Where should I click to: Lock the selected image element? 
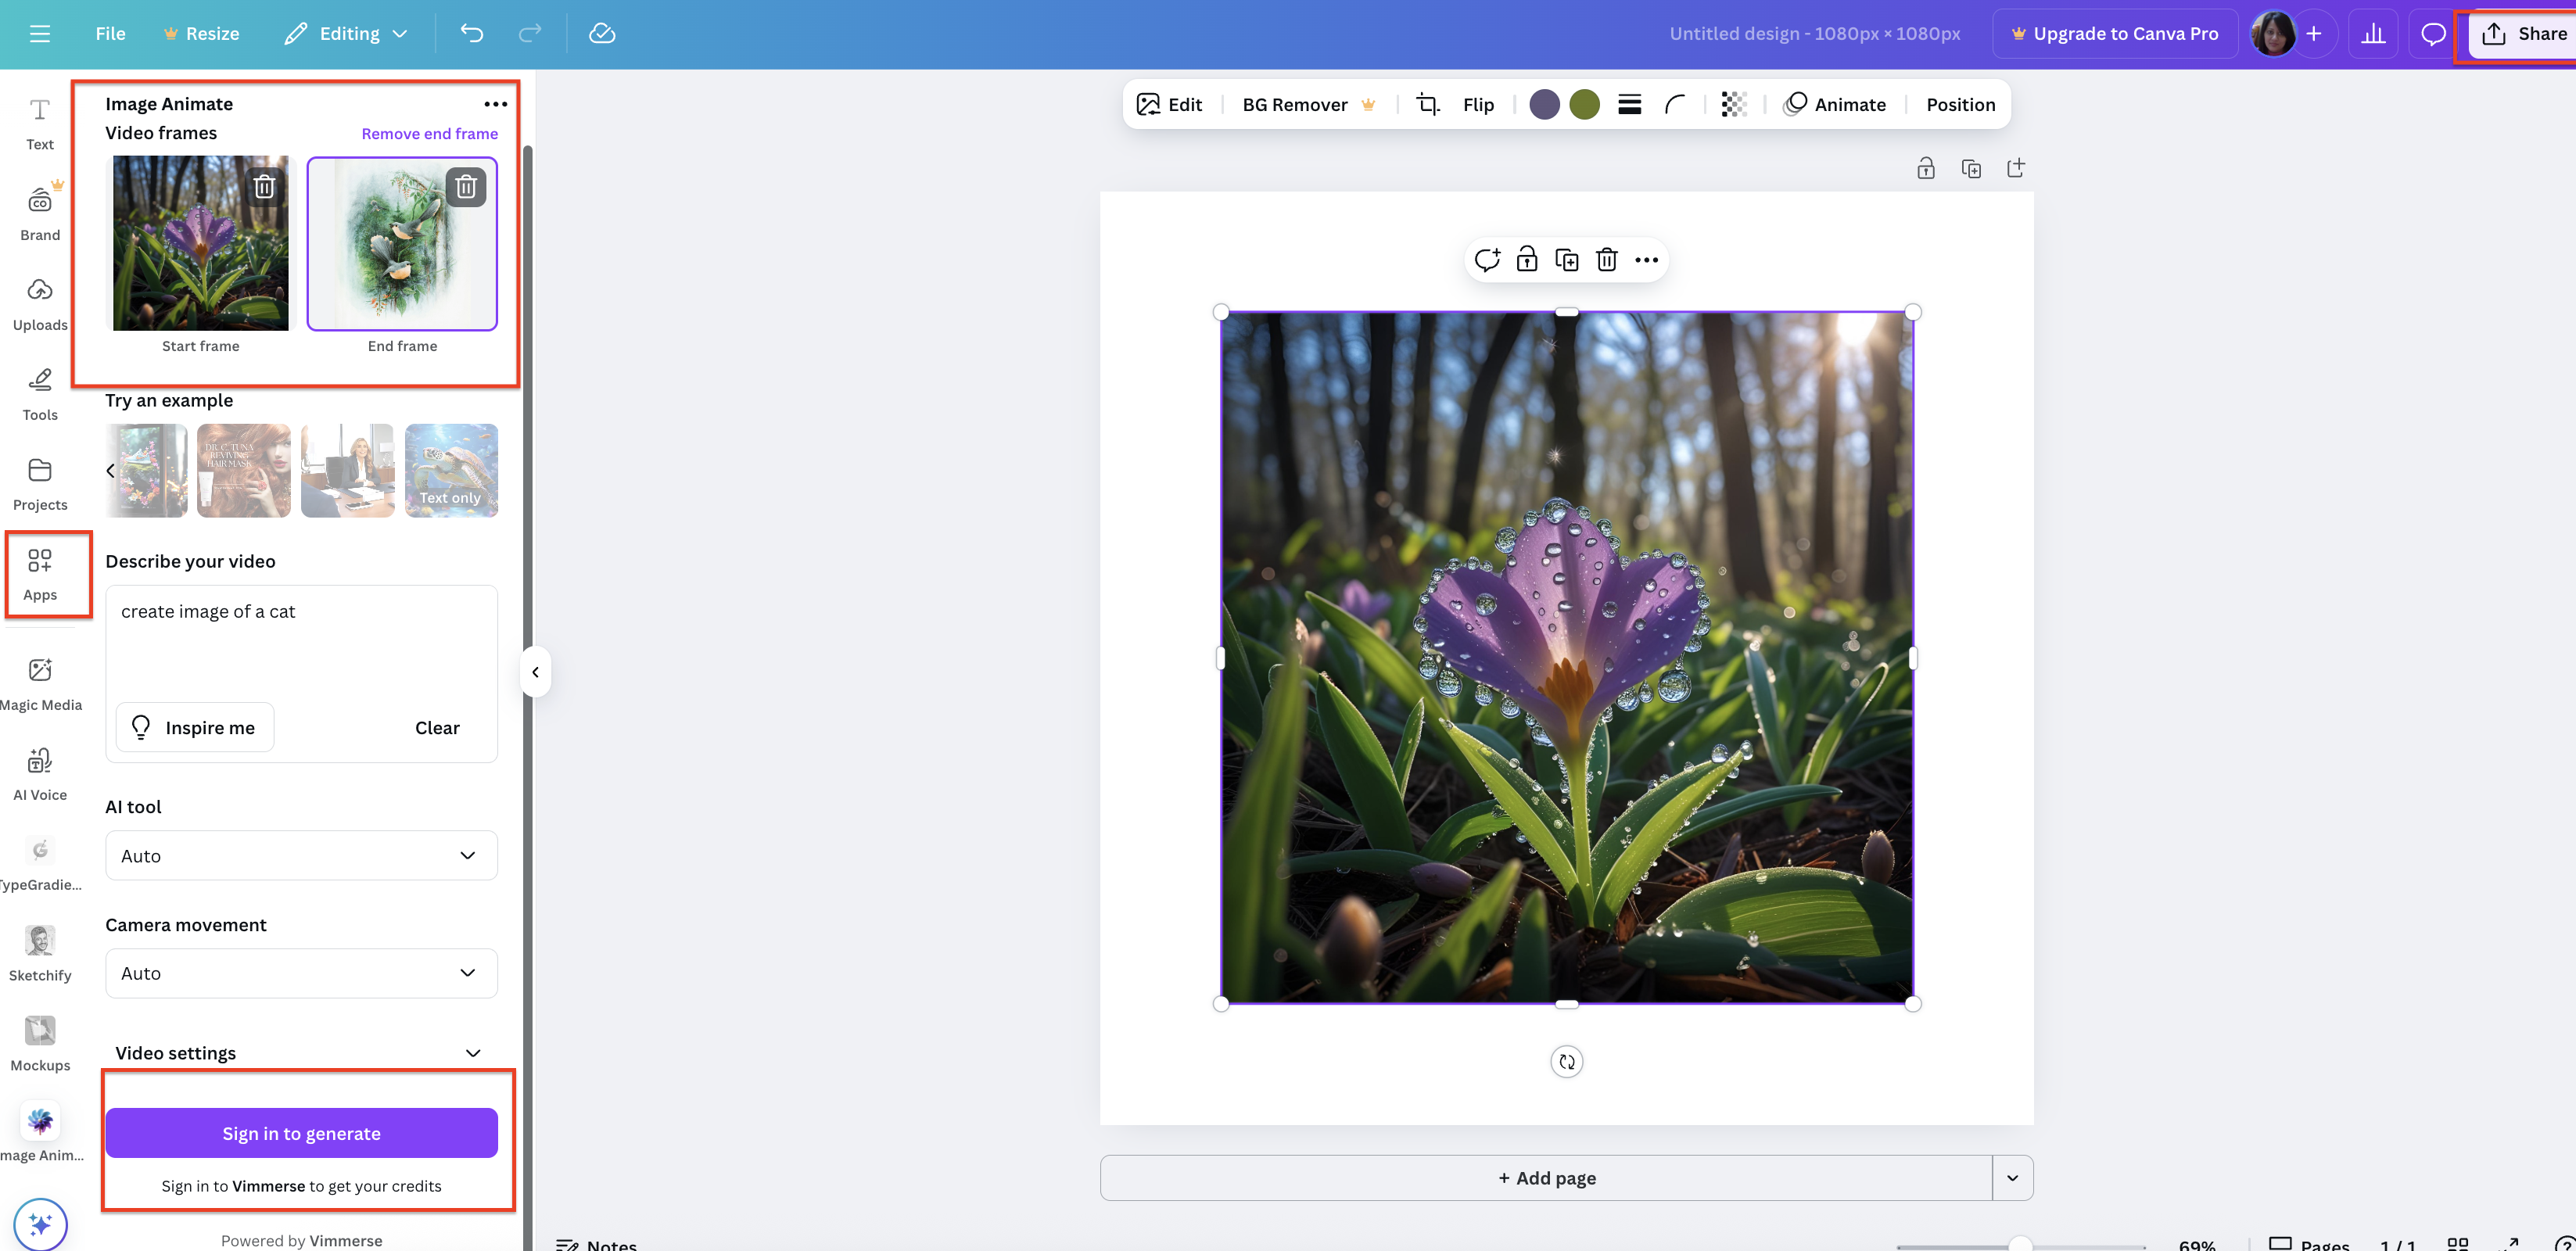coord(1526,260)
